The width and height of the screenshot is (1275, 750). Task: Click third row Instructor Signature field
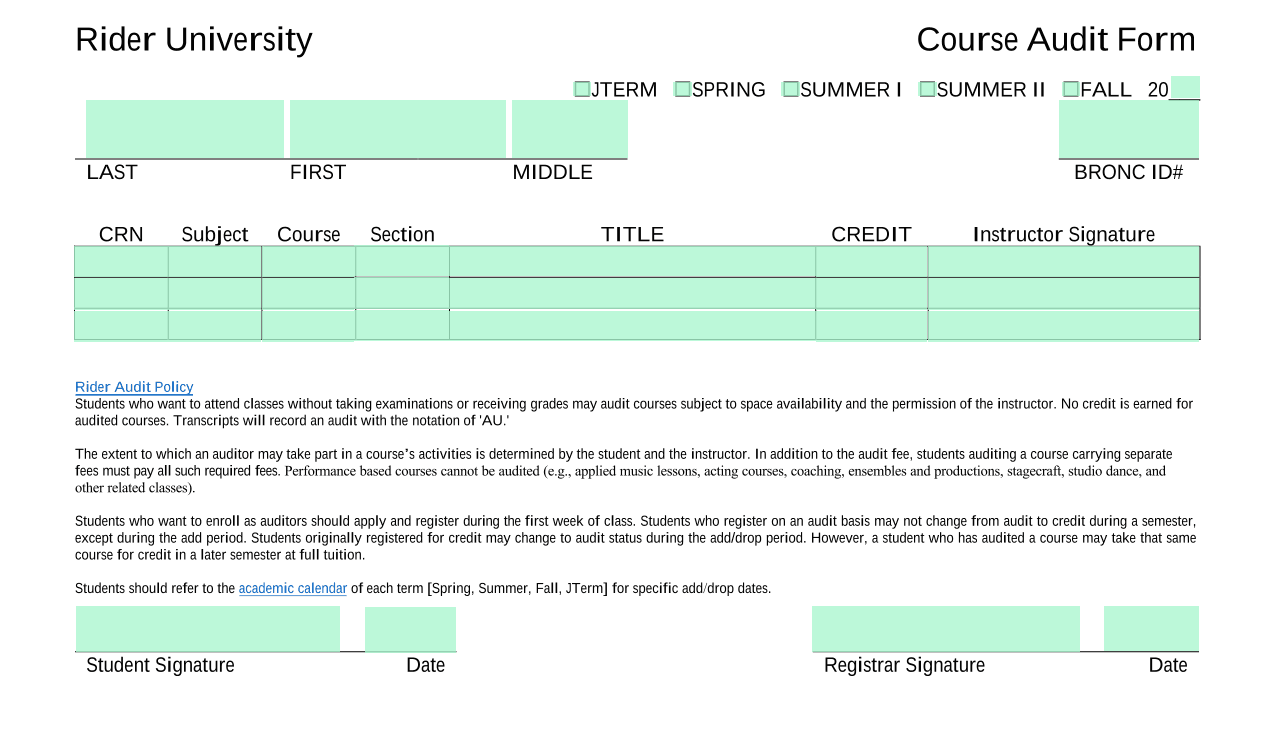tap(1064, 325)
